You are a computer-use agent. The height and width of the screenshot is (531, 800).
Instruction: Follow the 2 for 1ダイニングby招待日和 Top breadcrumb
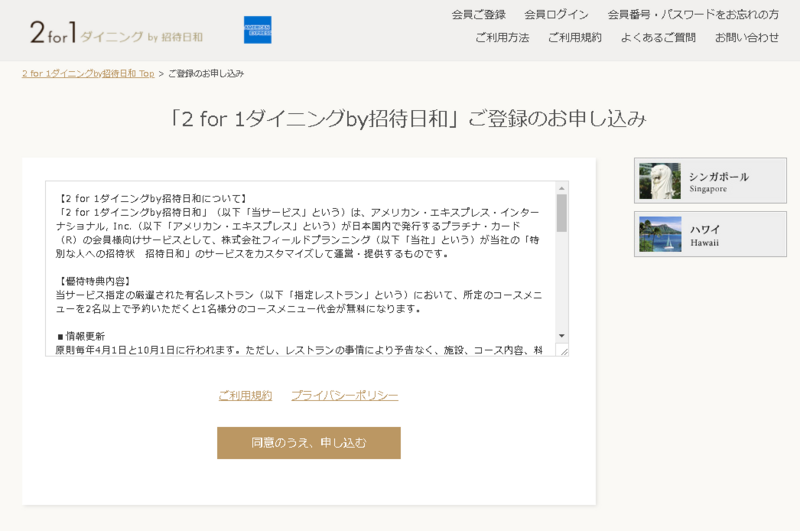88,73
